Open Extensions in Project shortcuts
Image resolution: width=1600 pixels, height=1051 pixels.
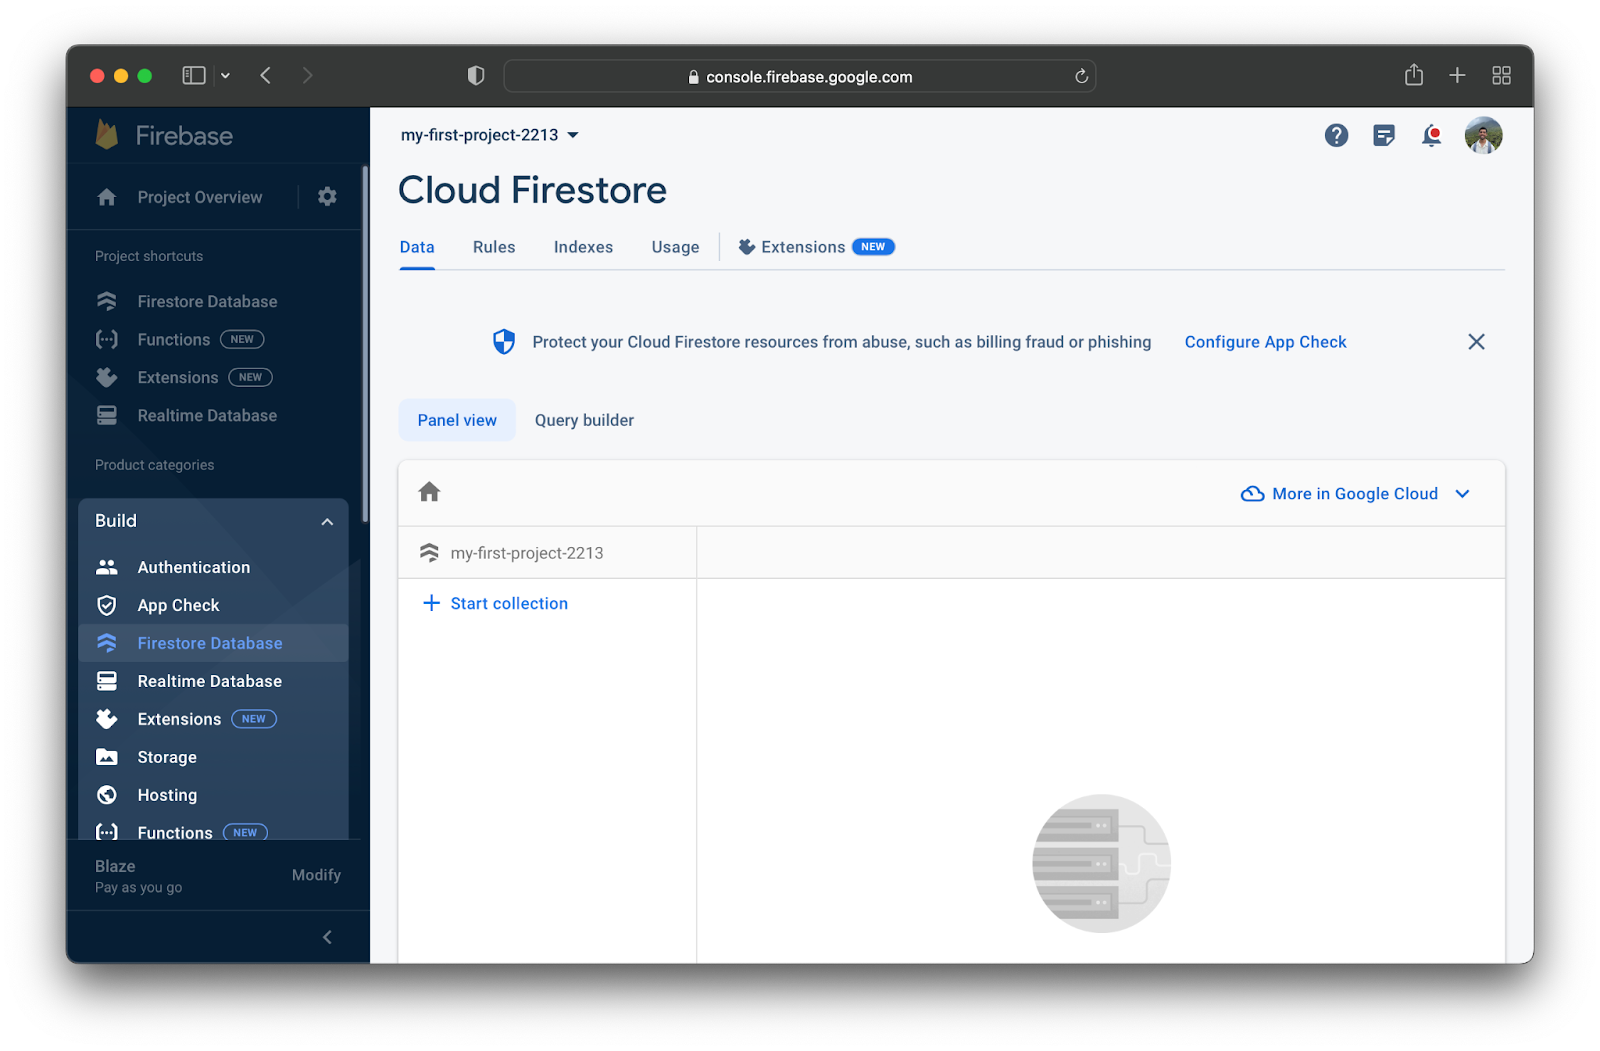[184, 377]
